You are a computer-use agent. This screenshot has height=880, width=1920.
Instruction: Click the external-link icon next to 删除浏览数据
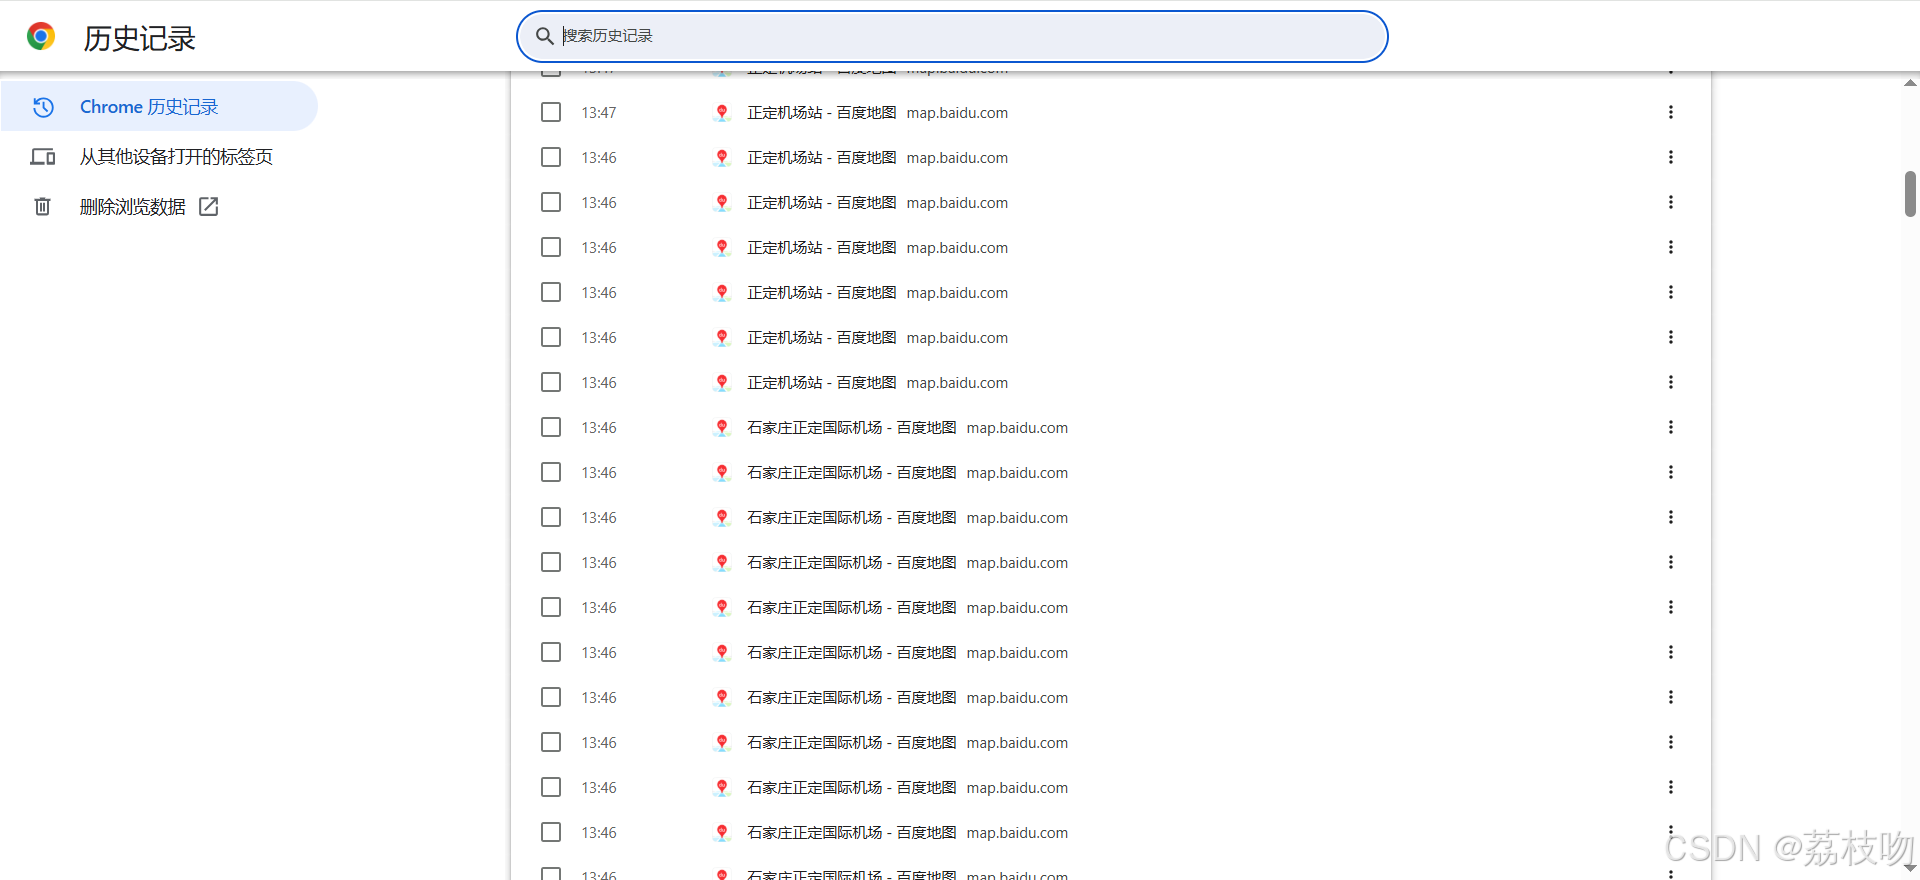(209, 206)
